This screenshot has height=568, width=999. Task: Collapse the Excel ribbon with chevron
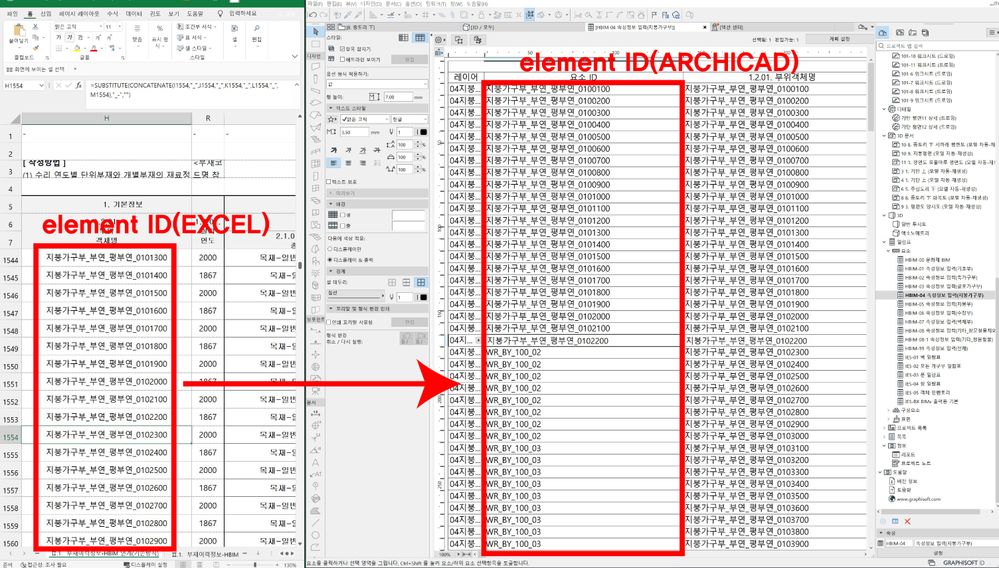point(294,57)
